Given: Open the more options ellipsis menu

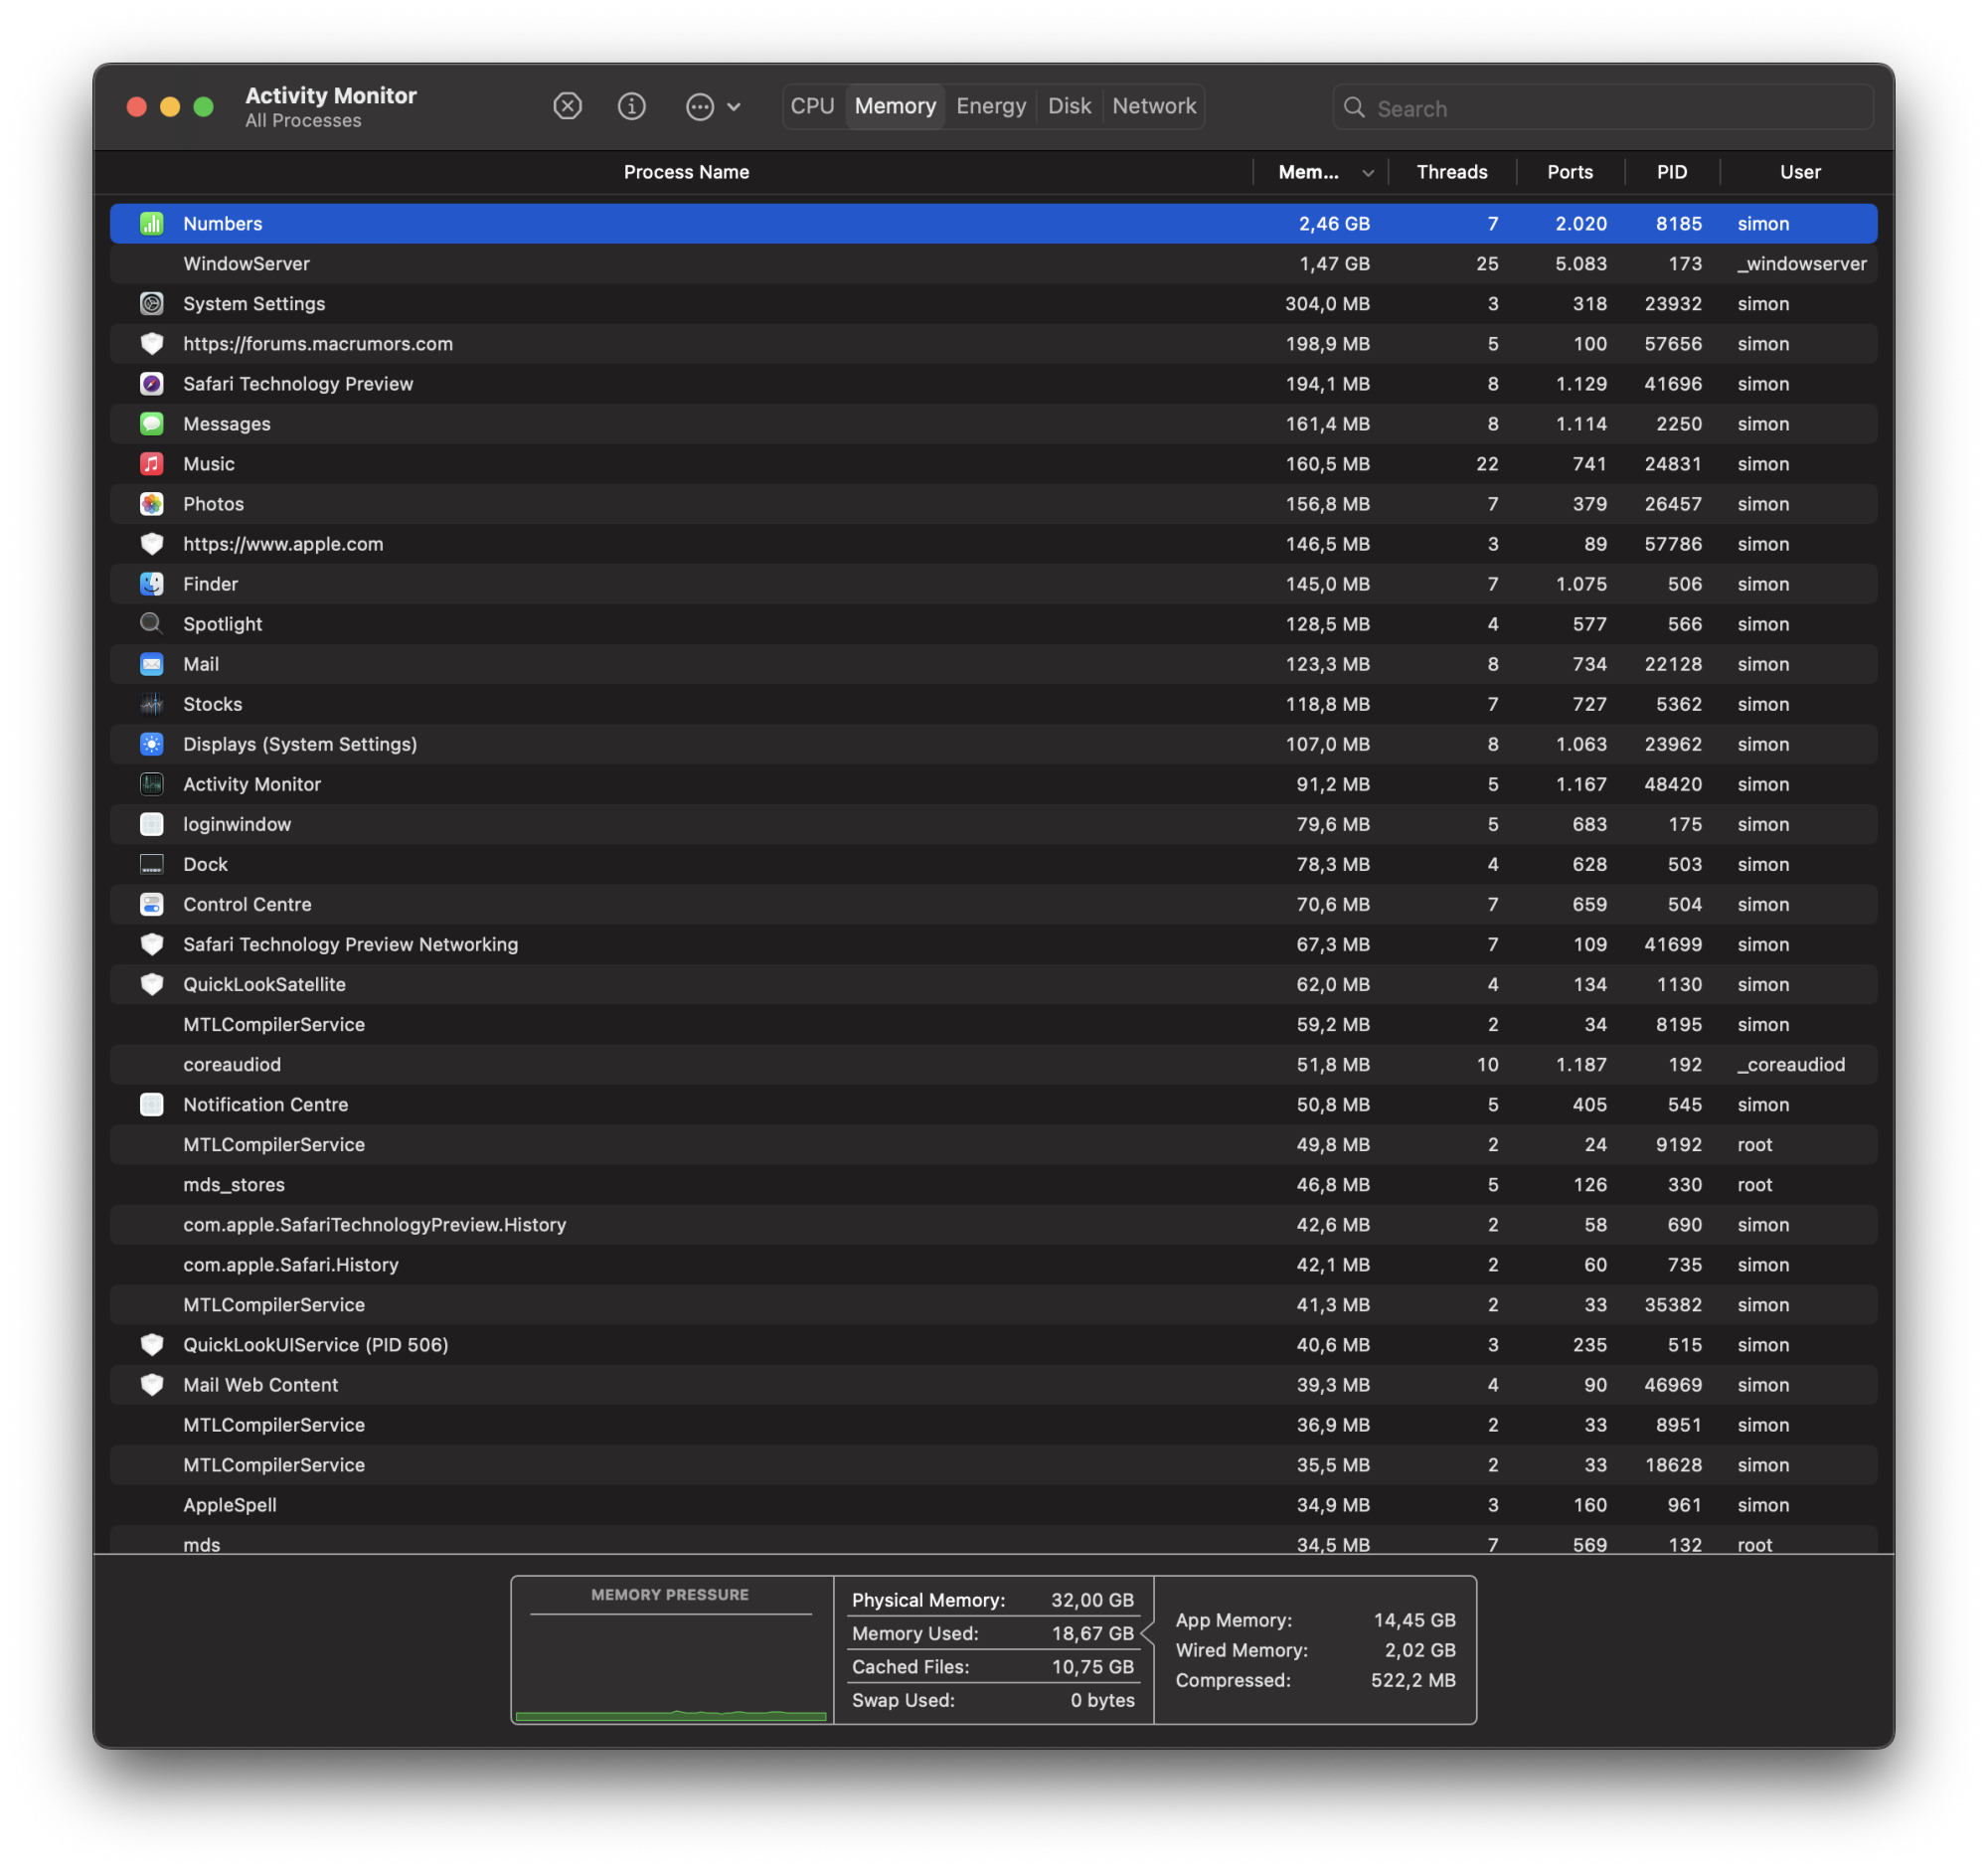Looking at the screenshot, I should [712, 106].
